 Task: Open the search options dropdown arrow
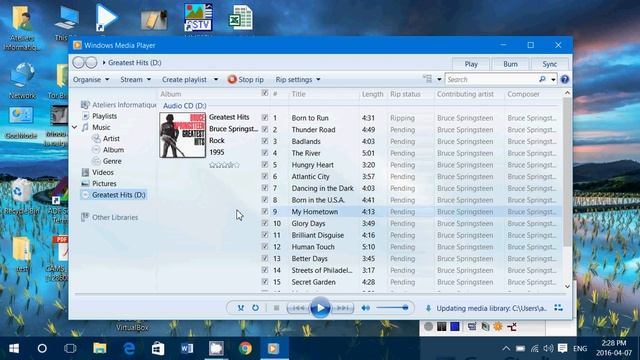[553, 80]
